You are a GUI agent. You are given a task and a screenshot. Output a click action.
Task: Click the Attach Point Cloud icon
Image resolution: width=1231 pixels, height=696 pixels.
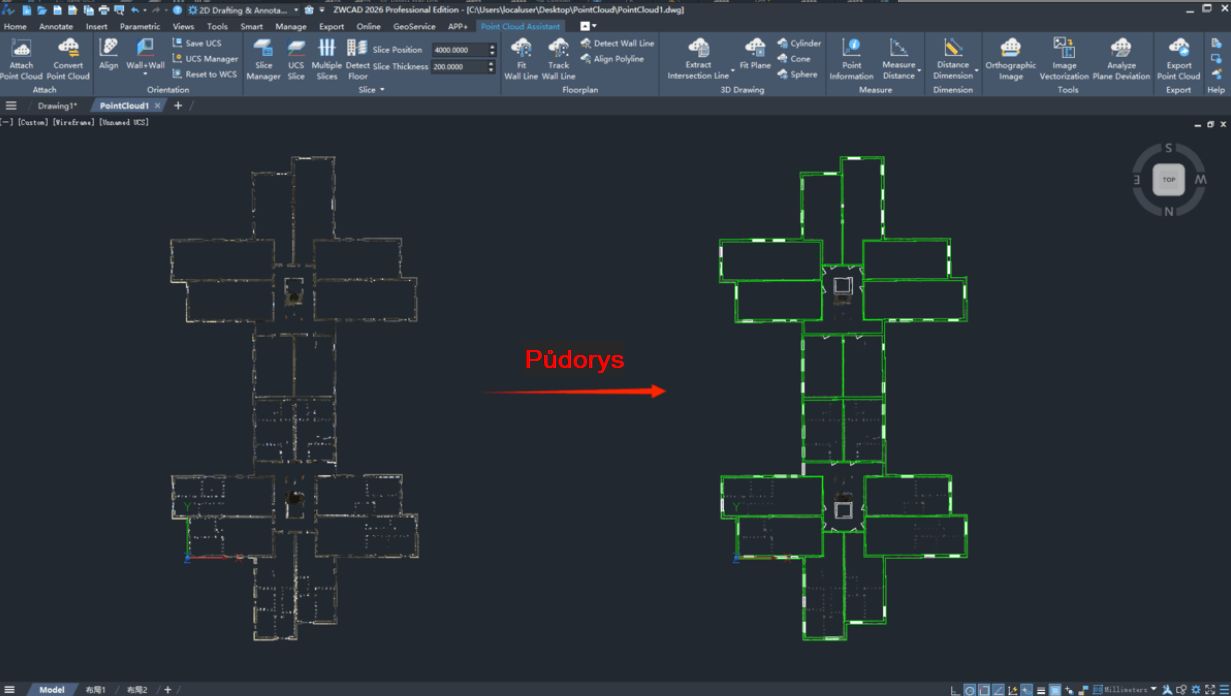21,49
